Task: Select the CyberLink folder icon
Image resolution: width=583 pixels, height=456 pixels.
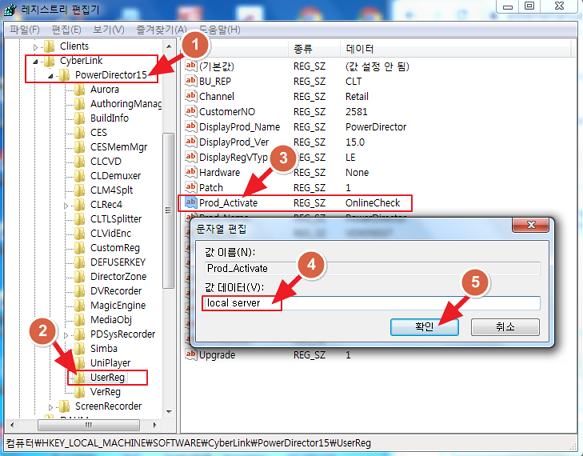Action: tap(49, 61)
